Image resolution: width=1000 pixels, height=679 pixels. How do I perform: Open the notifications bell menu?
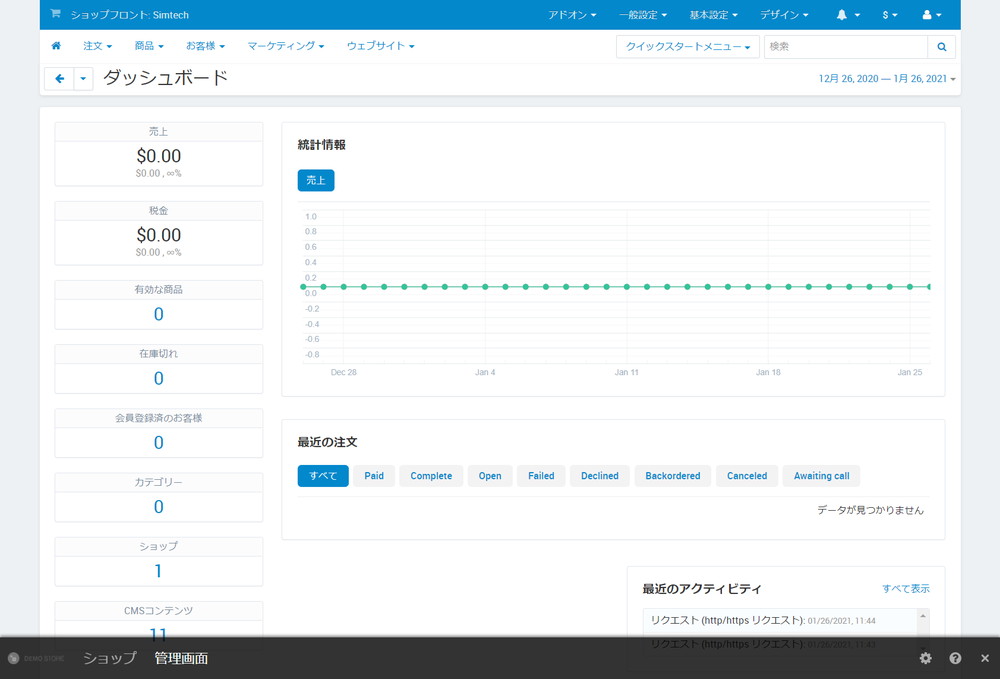[x=848, y=15]
